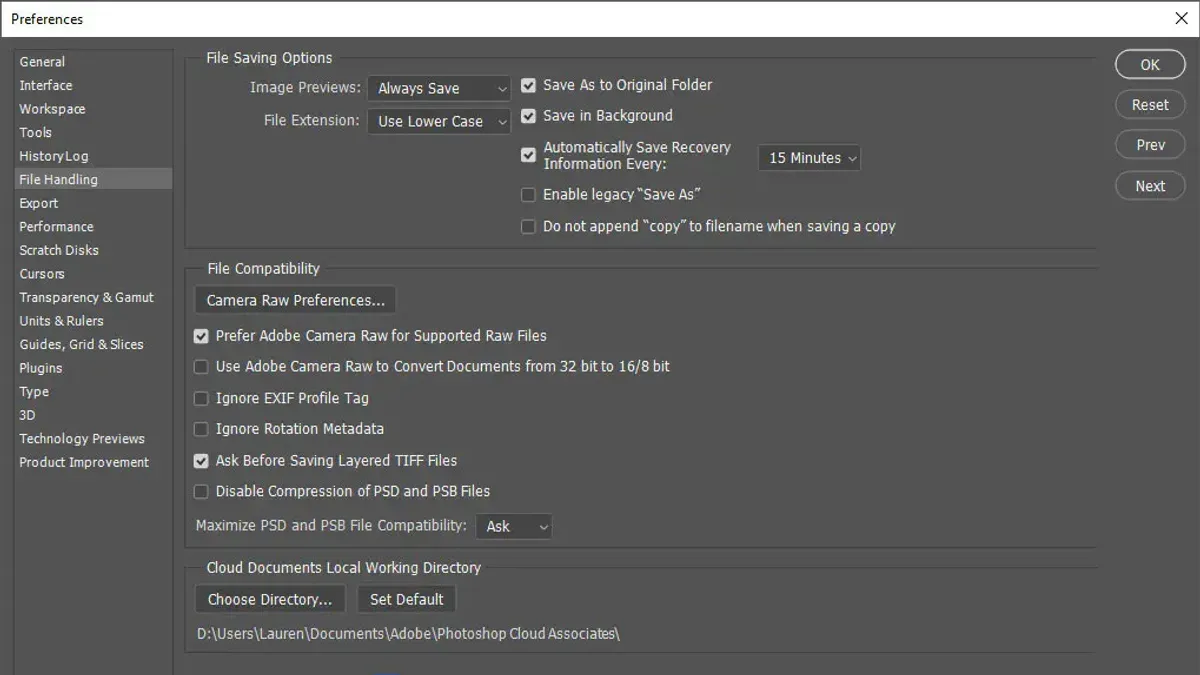Close the Preferences dialog window
The image size is (1200, 675).
pyautogui.click(x=1180, y=18)
